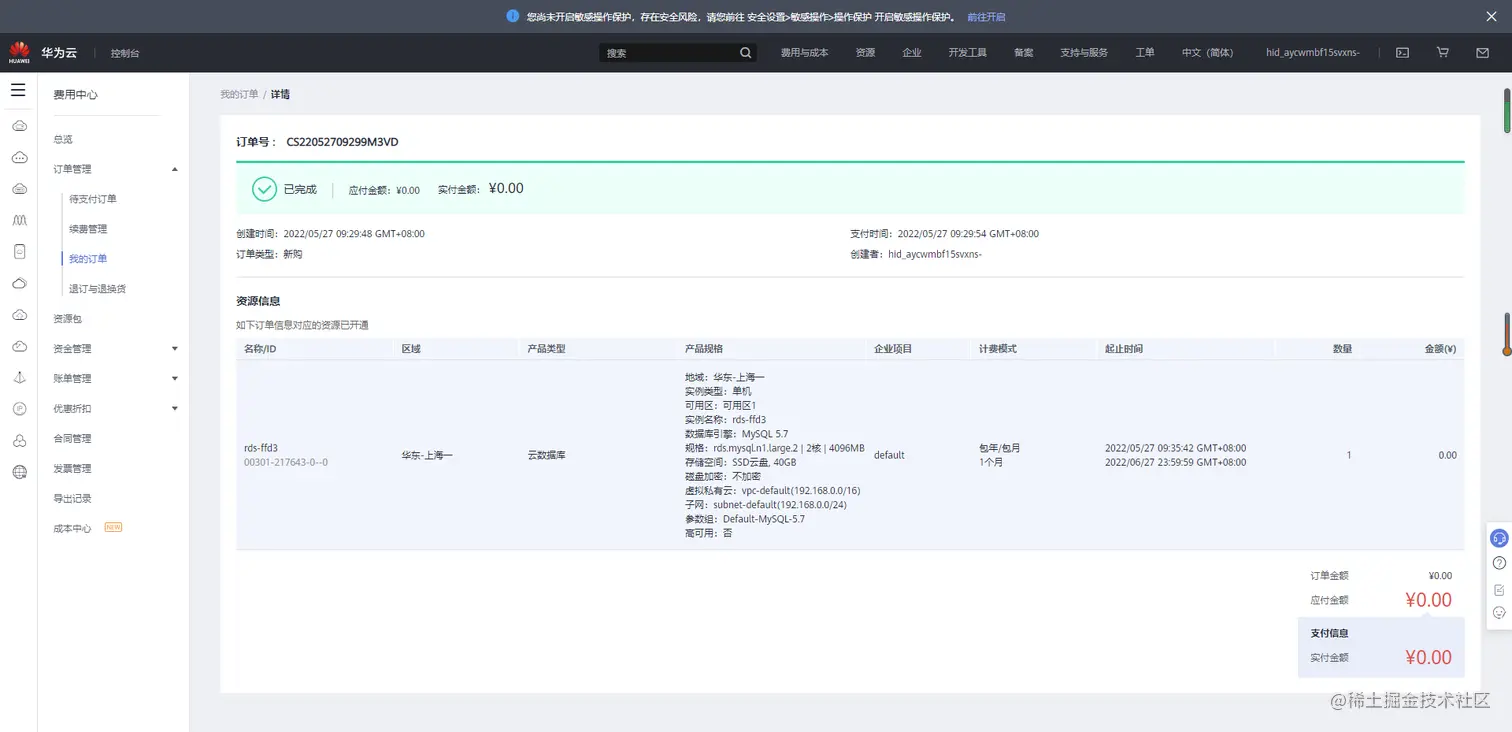Viewport: 1512px width, 732px height.
Task: Open 退订与退换货 in the sidebar
Action: click(x=98, y=289)
